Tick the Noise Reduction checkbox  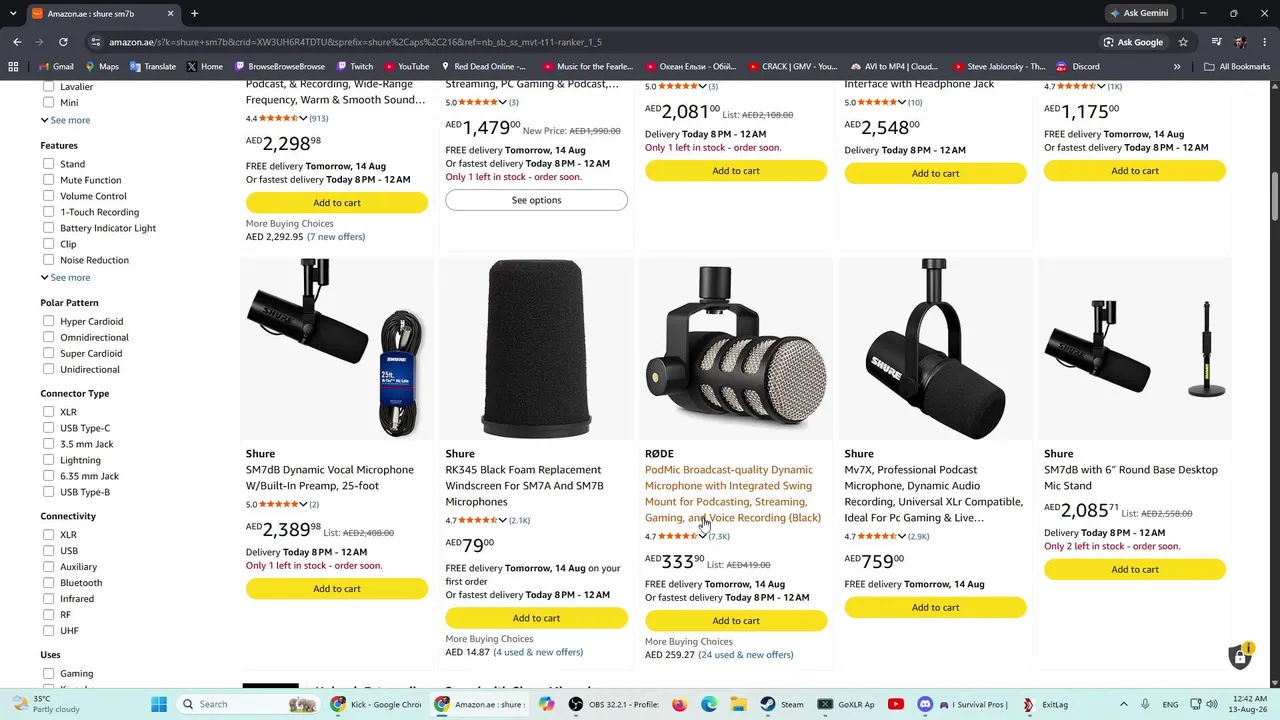(48, 260)
